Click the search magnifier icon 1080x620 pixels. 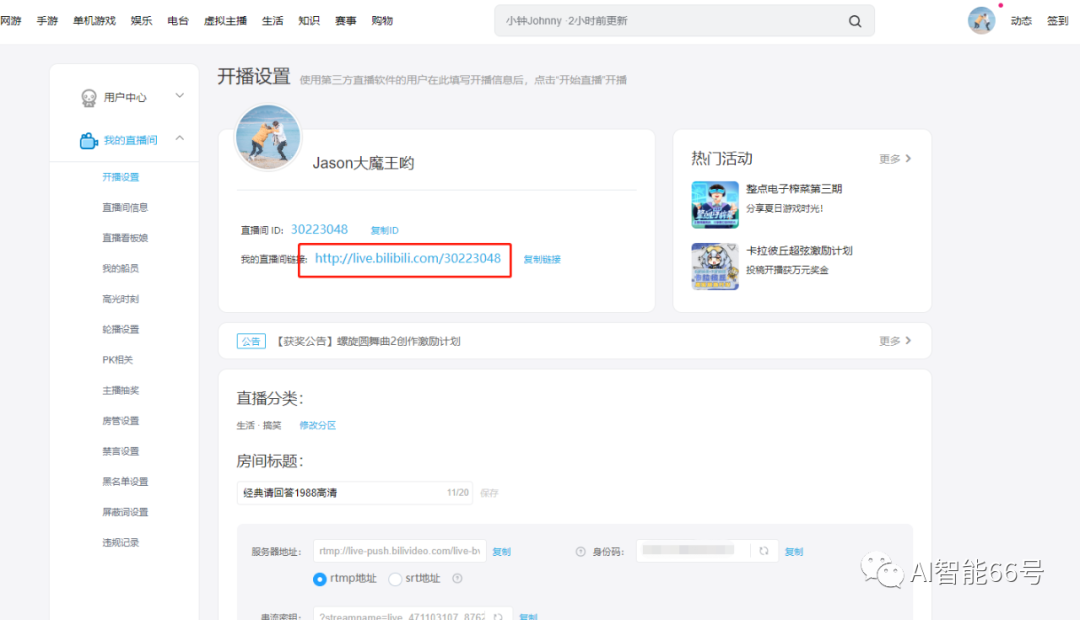coord(855,21)
